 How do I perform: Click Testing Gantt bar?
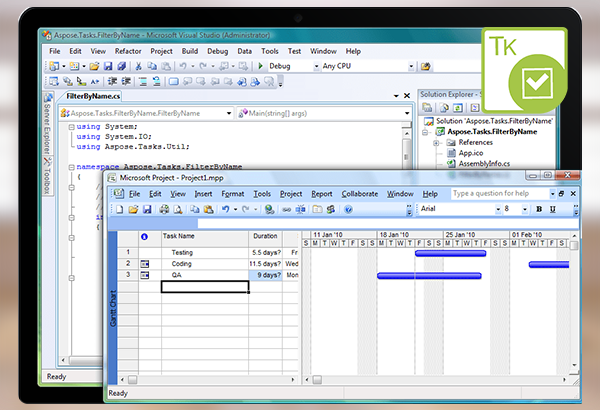pos(450,253)
